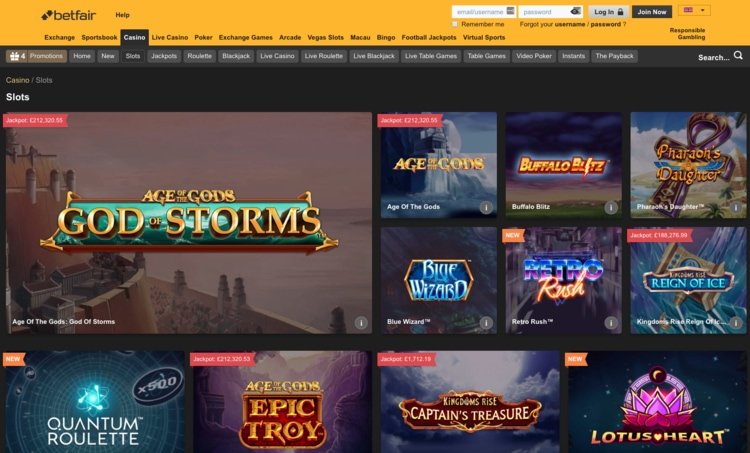Select the Casino tab
This screenshot has width=750, height=453.
(x=134, y=37)
